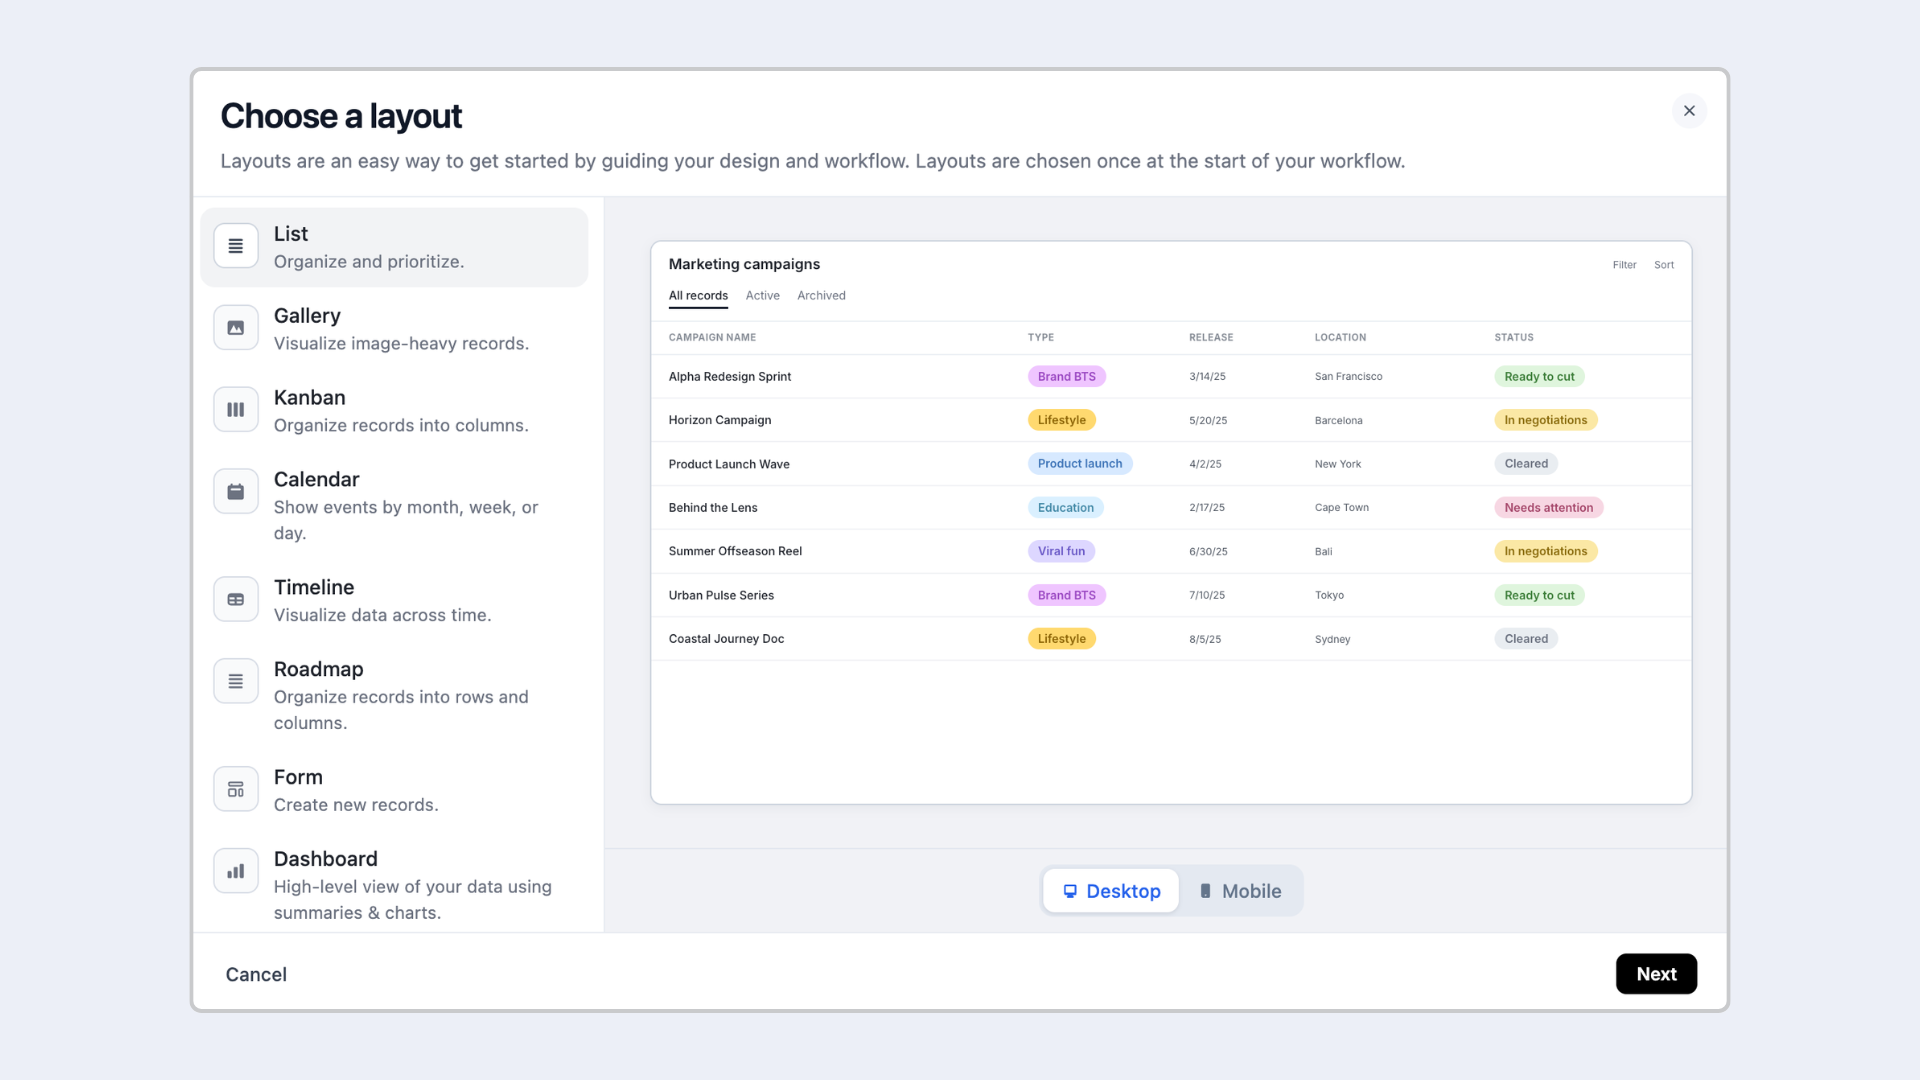Image resolution: width=1920 pixels, height=1080 pixels.
Task: Switch preview to Desktop view
Action: click(1111, 891)
